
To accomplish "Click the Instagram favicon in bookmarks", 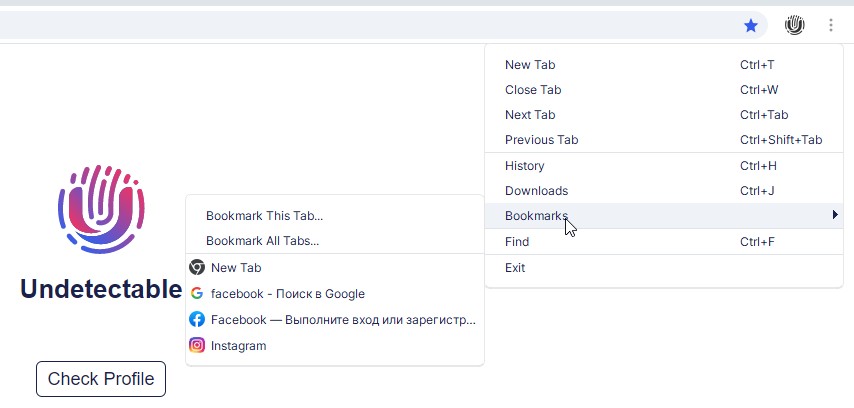I will point(197,346).
